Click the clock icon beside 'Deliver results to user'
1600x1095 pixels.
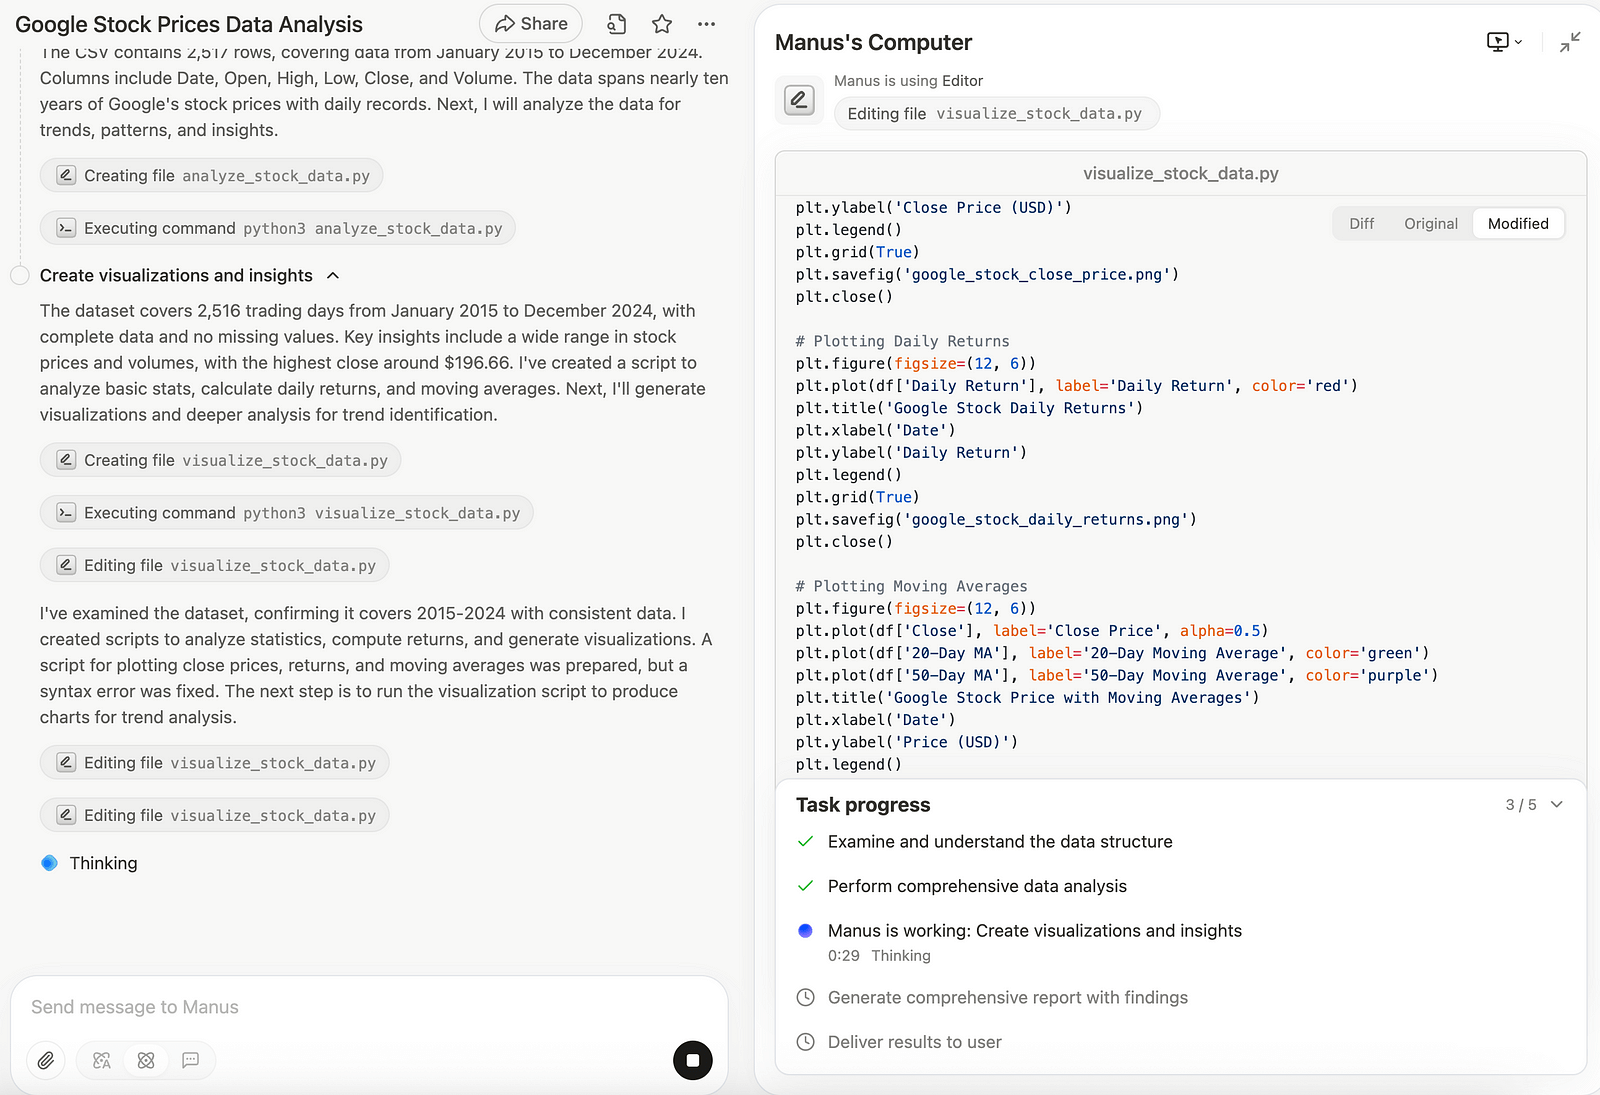tap(805, 1042)
